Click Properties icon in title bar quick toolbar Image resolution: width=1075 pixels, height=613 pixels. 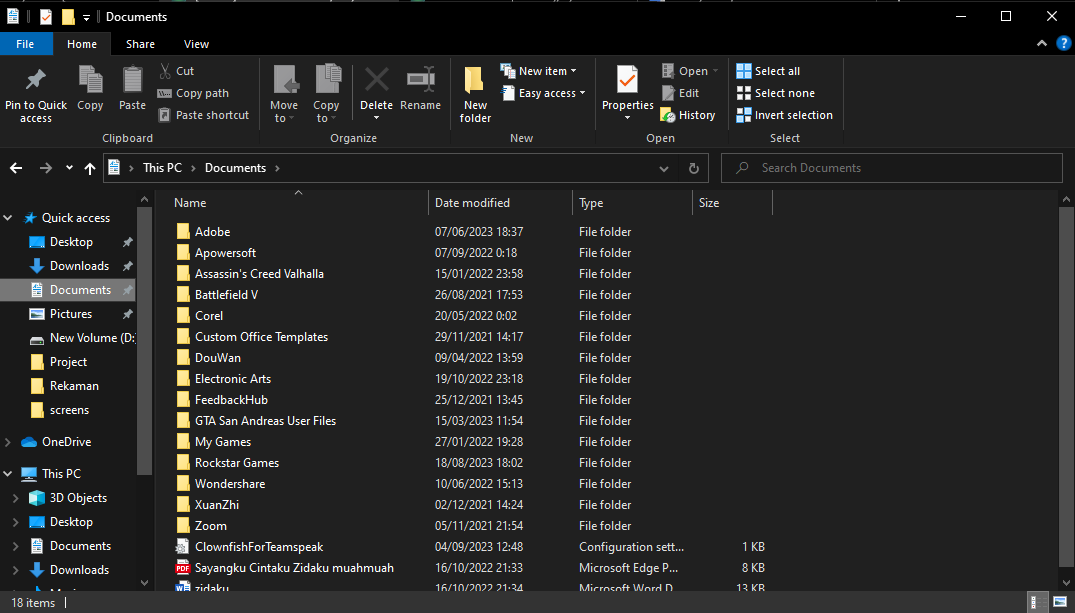(x=45, y=16)
